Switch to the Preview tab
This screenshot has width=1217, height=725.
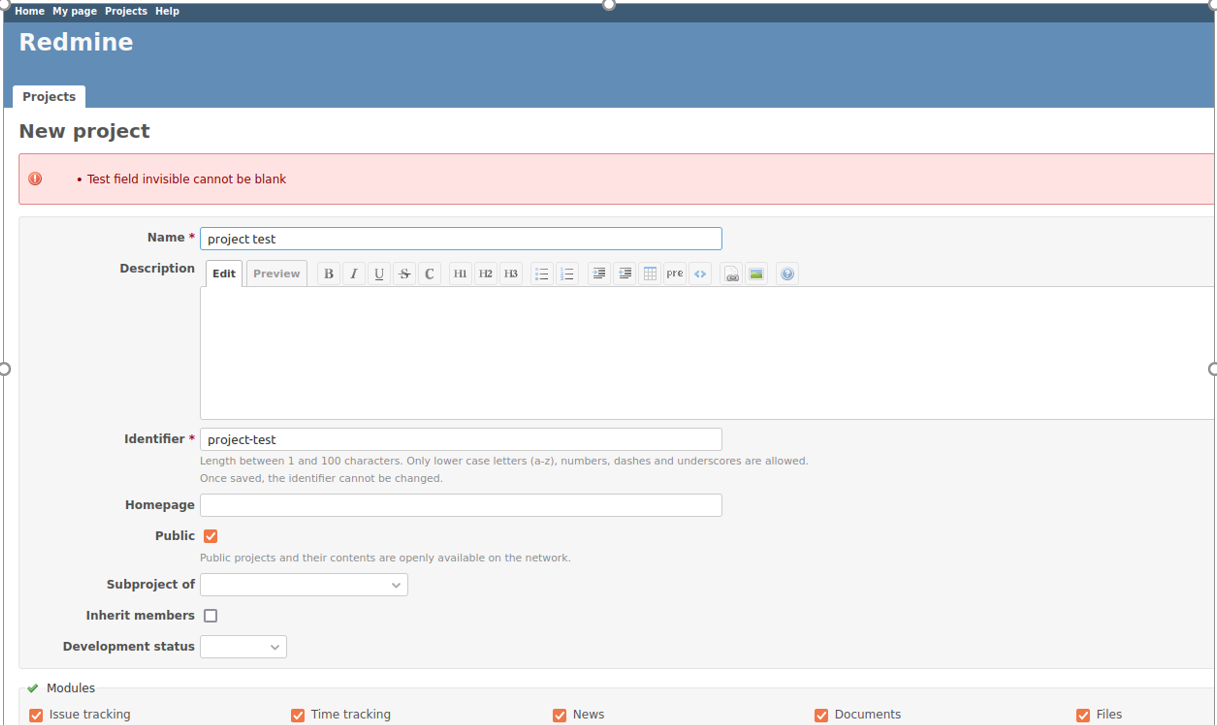point(277,274)
